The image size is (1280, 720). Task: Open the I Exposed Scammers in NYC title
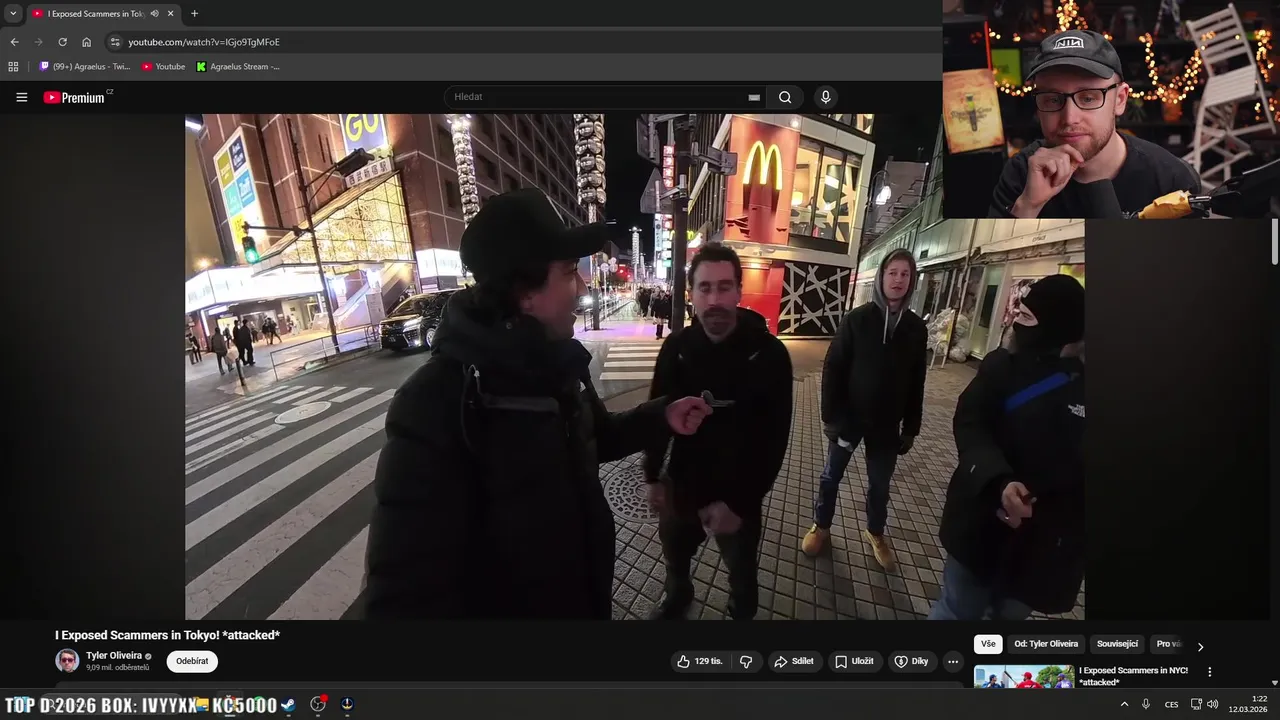[x=1133, y=676]
